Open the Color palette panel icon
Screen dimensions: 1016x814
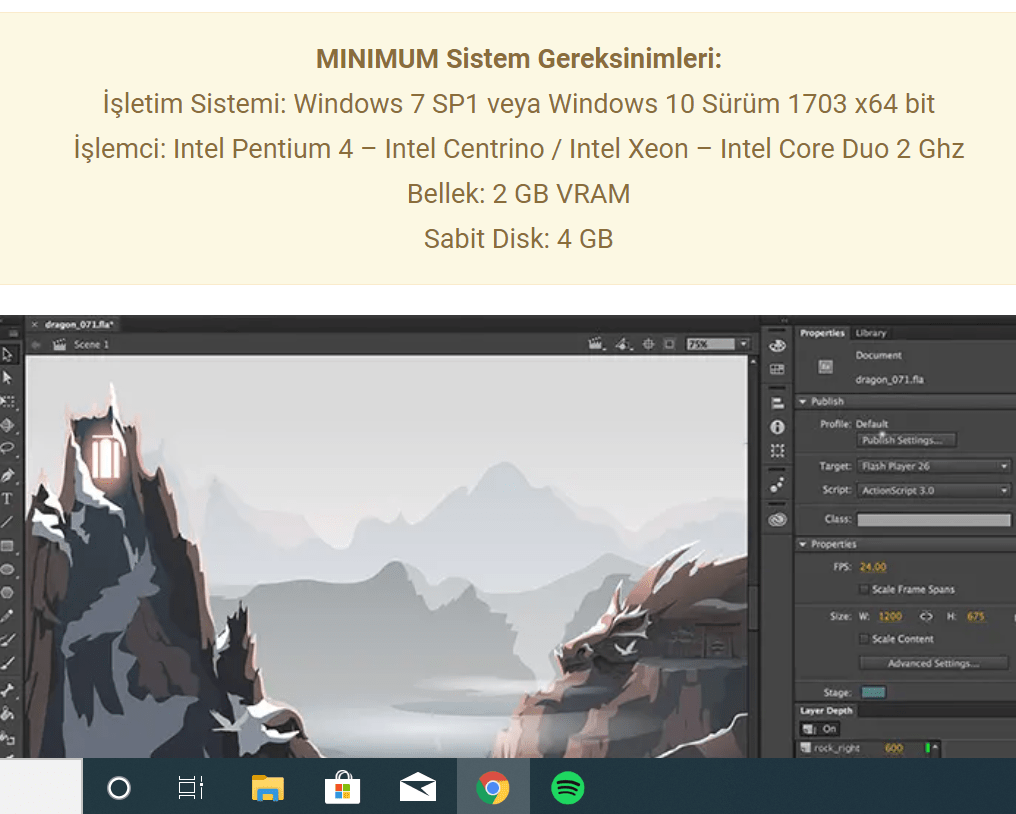(x=778, y=346)
